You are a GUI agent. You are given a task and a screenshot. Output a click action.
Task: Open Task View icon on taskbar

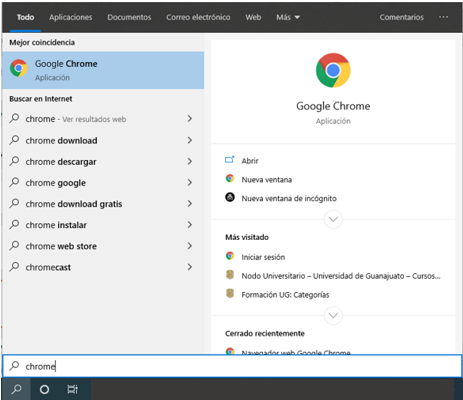[x=72, y=389]
